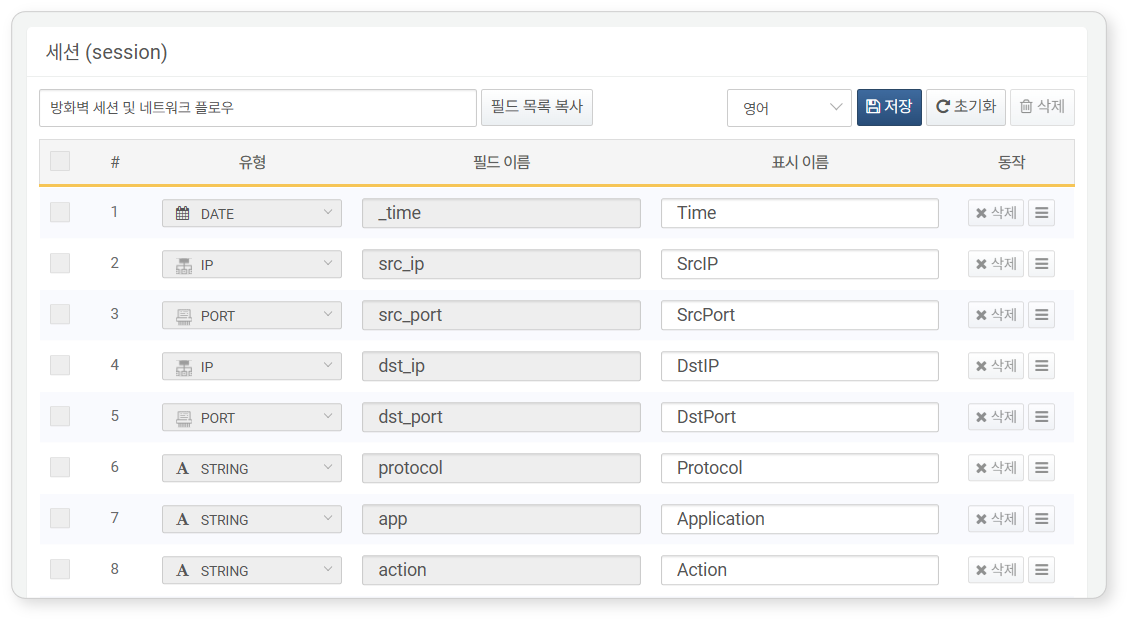Click the 필드 목록 복사 button
The width and height of the screenshot is (1129, 621).
(537, 107)
